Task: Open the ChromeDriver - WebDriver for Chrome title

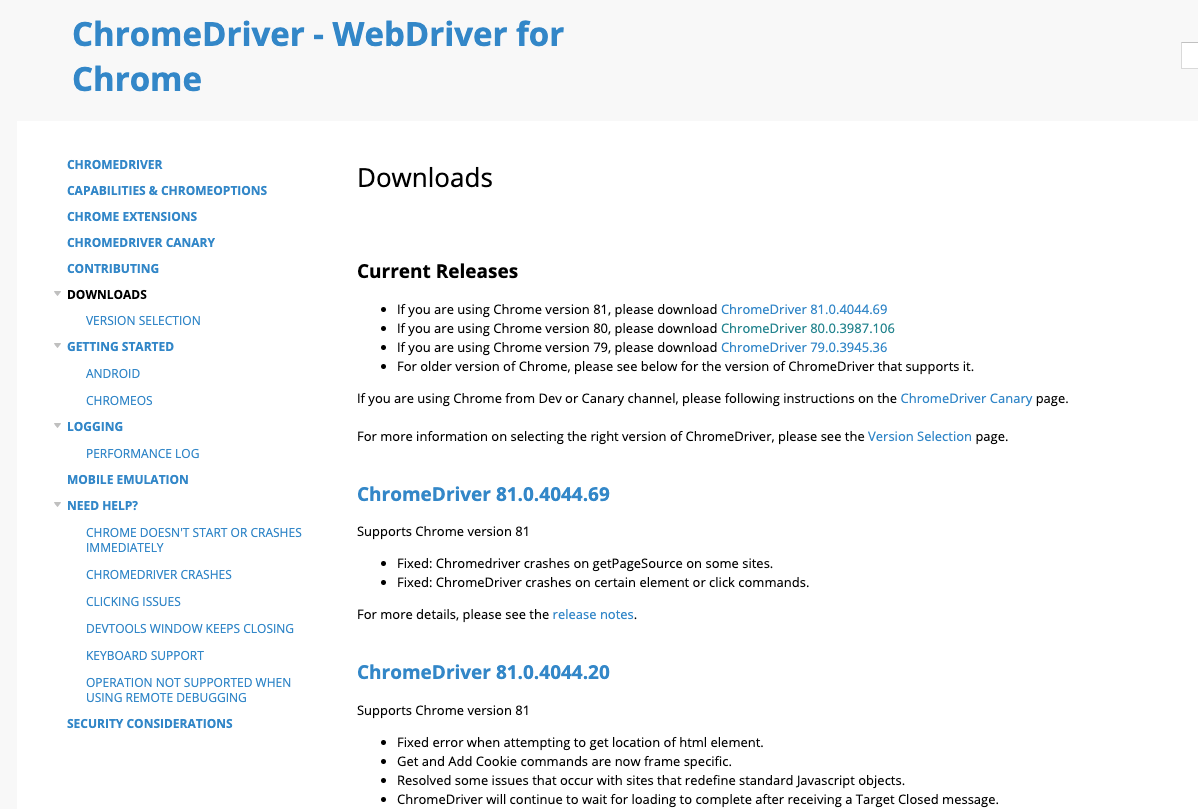Action: (318, 57)
